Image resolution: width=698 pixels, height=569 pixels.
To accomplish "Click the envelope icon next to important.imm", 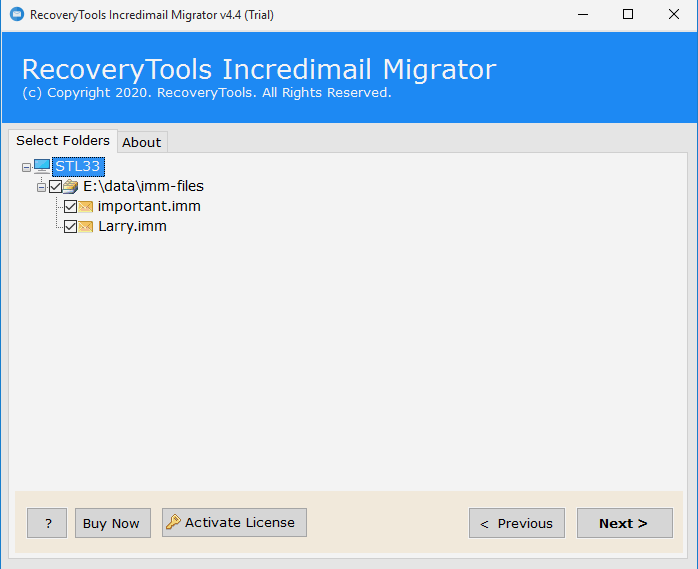I will 86,206.
